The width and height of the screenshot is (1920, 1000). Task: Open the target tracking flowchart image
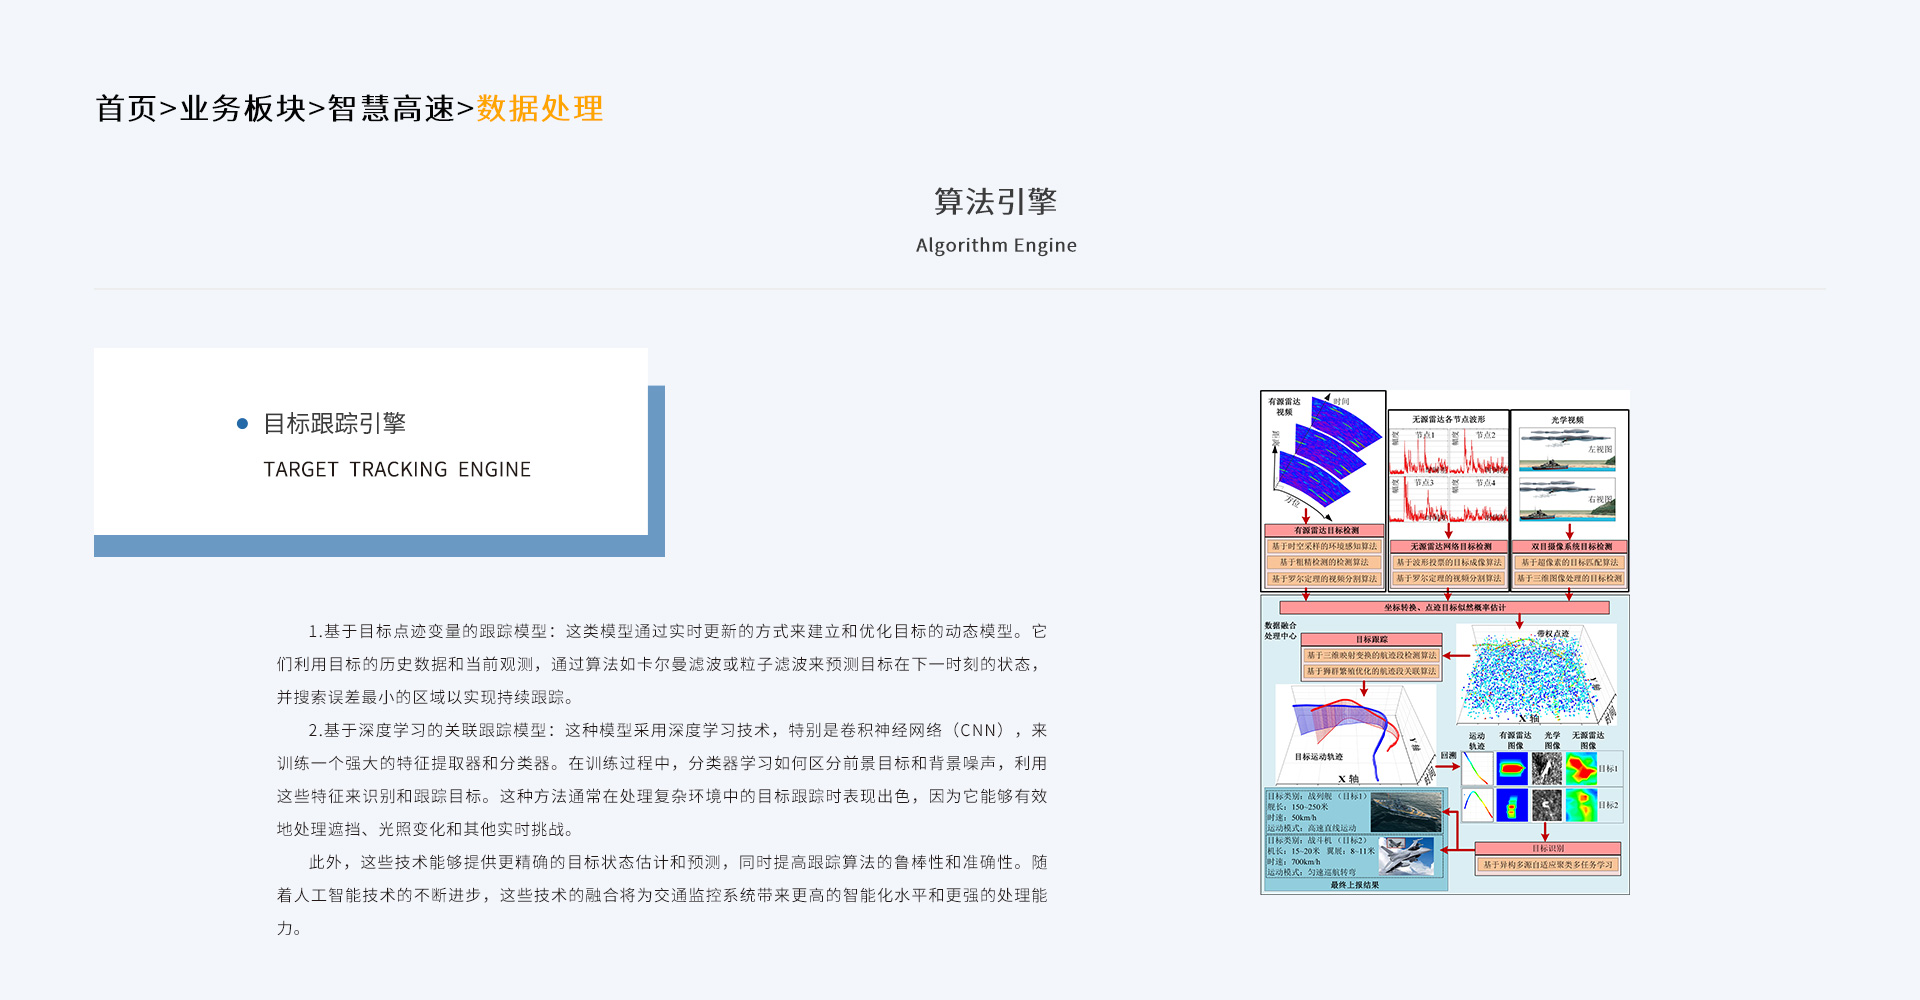[1445, 642]
